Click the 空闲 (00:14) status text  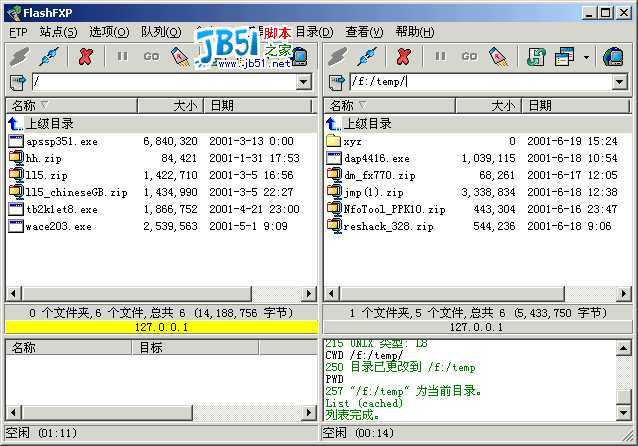[358, 433]
